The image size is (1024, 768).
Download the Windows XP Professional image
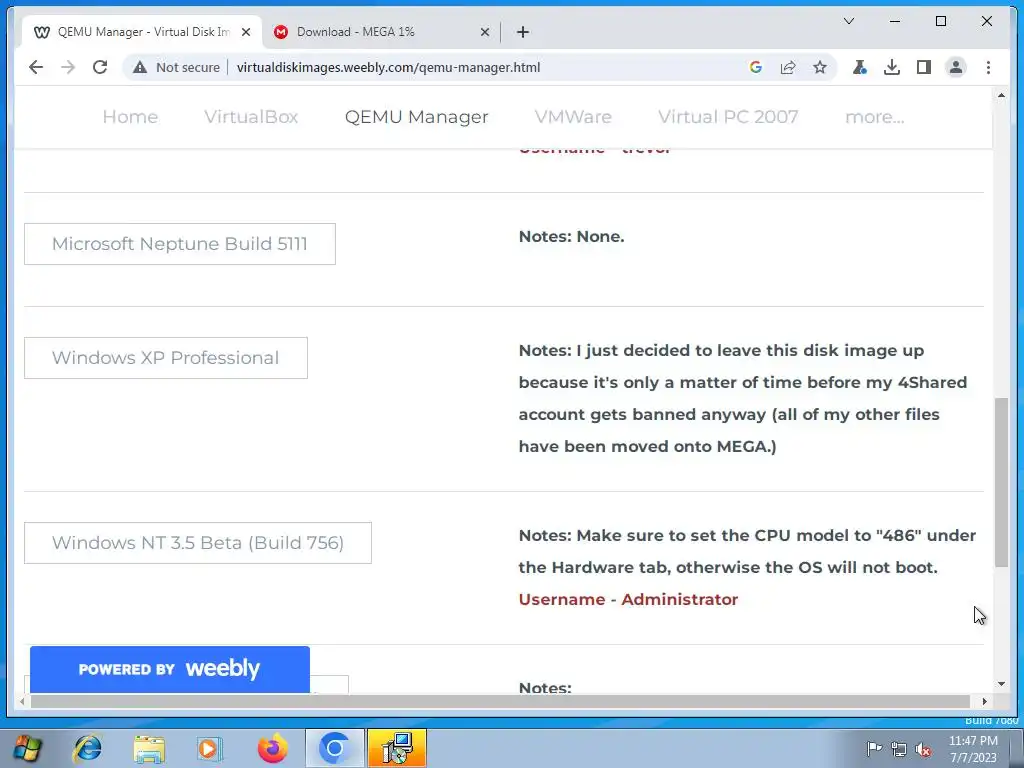click(x=166, y=358)
